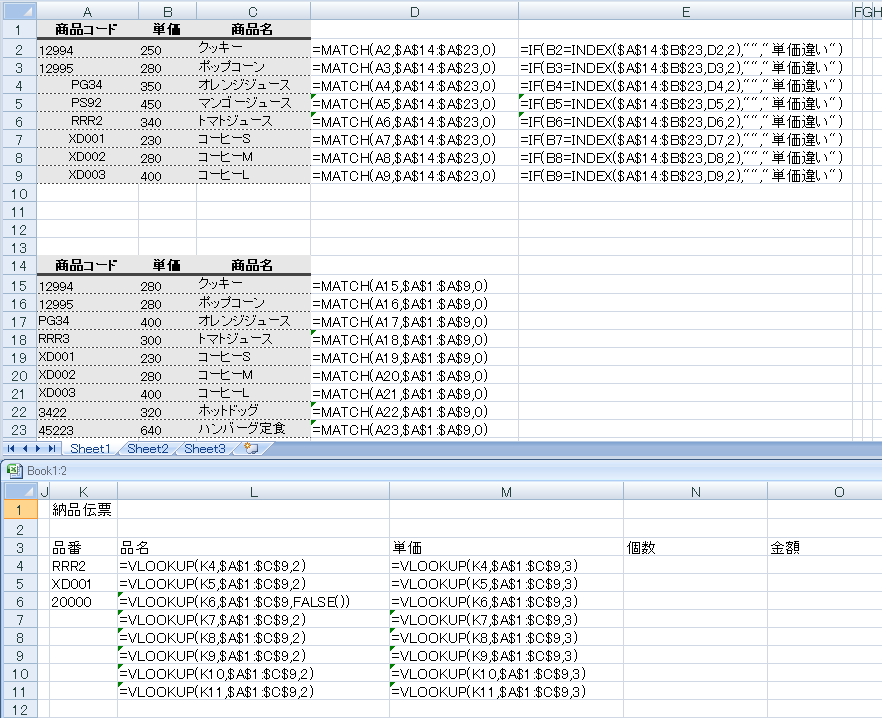Click the previous-sheet navigation arrow
The image size is (882, 718).
point(24,449)
